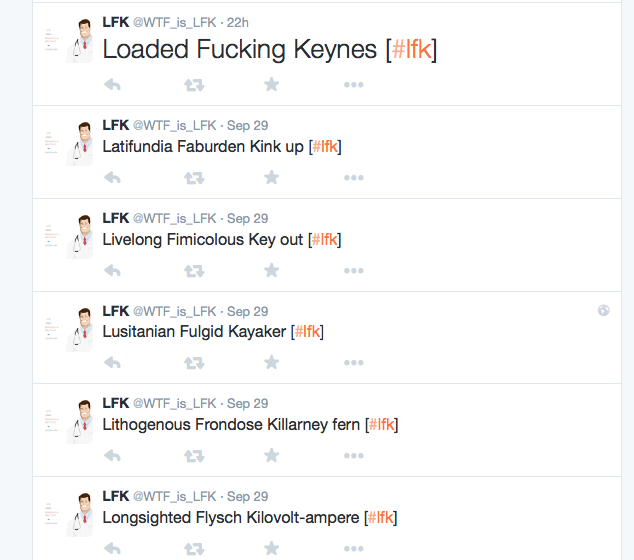The height and width of the screenshot is (560, 634).
Task: Open more options on Latifundia Faburden tweet
Action: [x=354, y=178]
